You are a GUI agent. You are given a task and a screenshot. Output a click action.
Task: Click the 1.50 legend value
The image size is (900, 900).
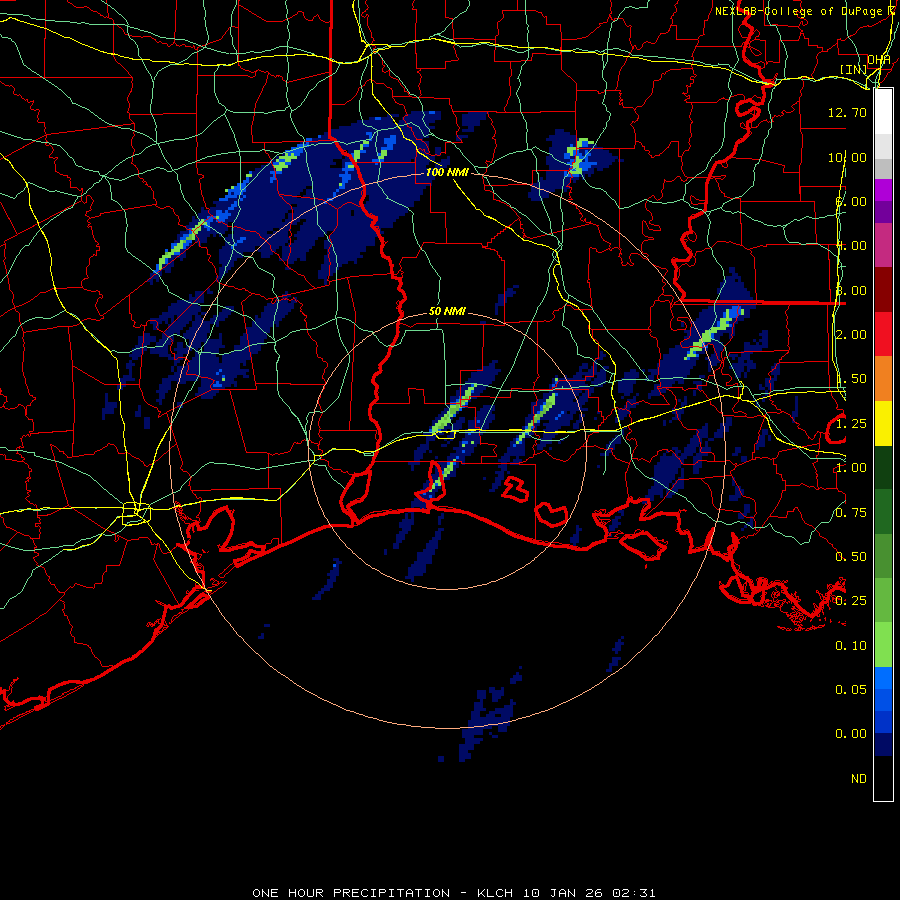851,379
